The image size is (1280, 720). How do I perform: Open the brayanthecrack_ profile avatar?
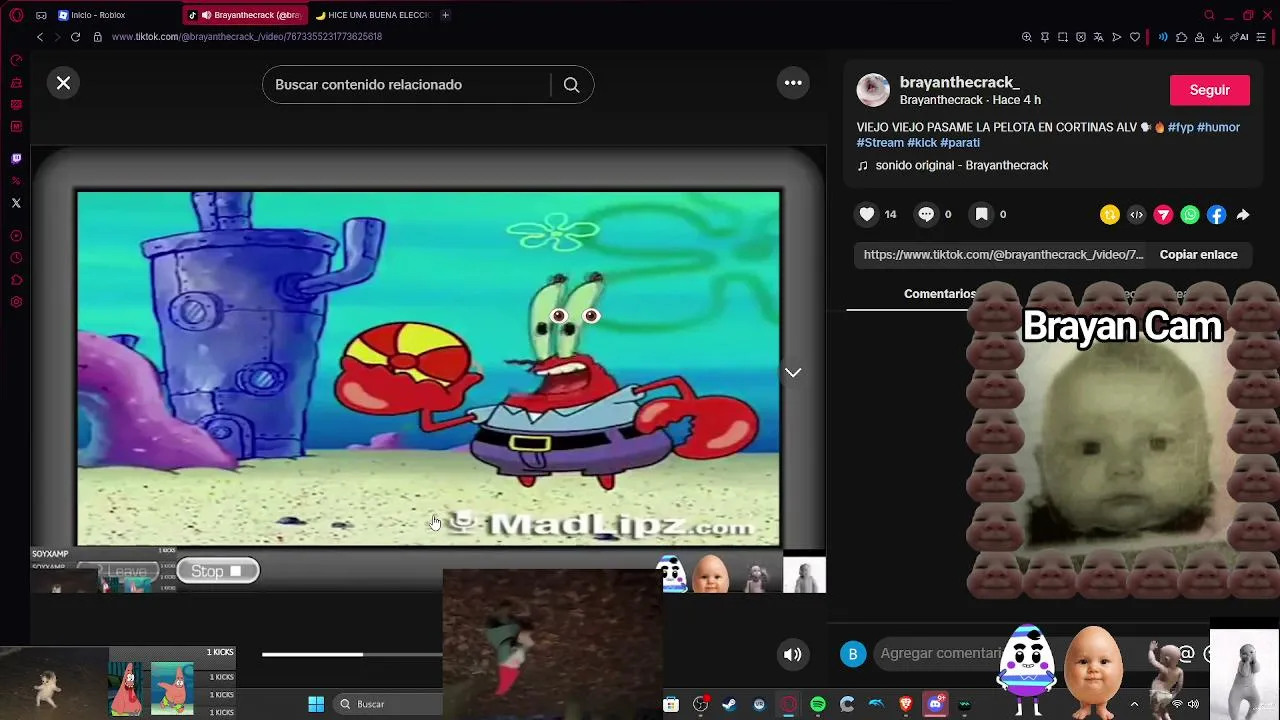(873, 90)
